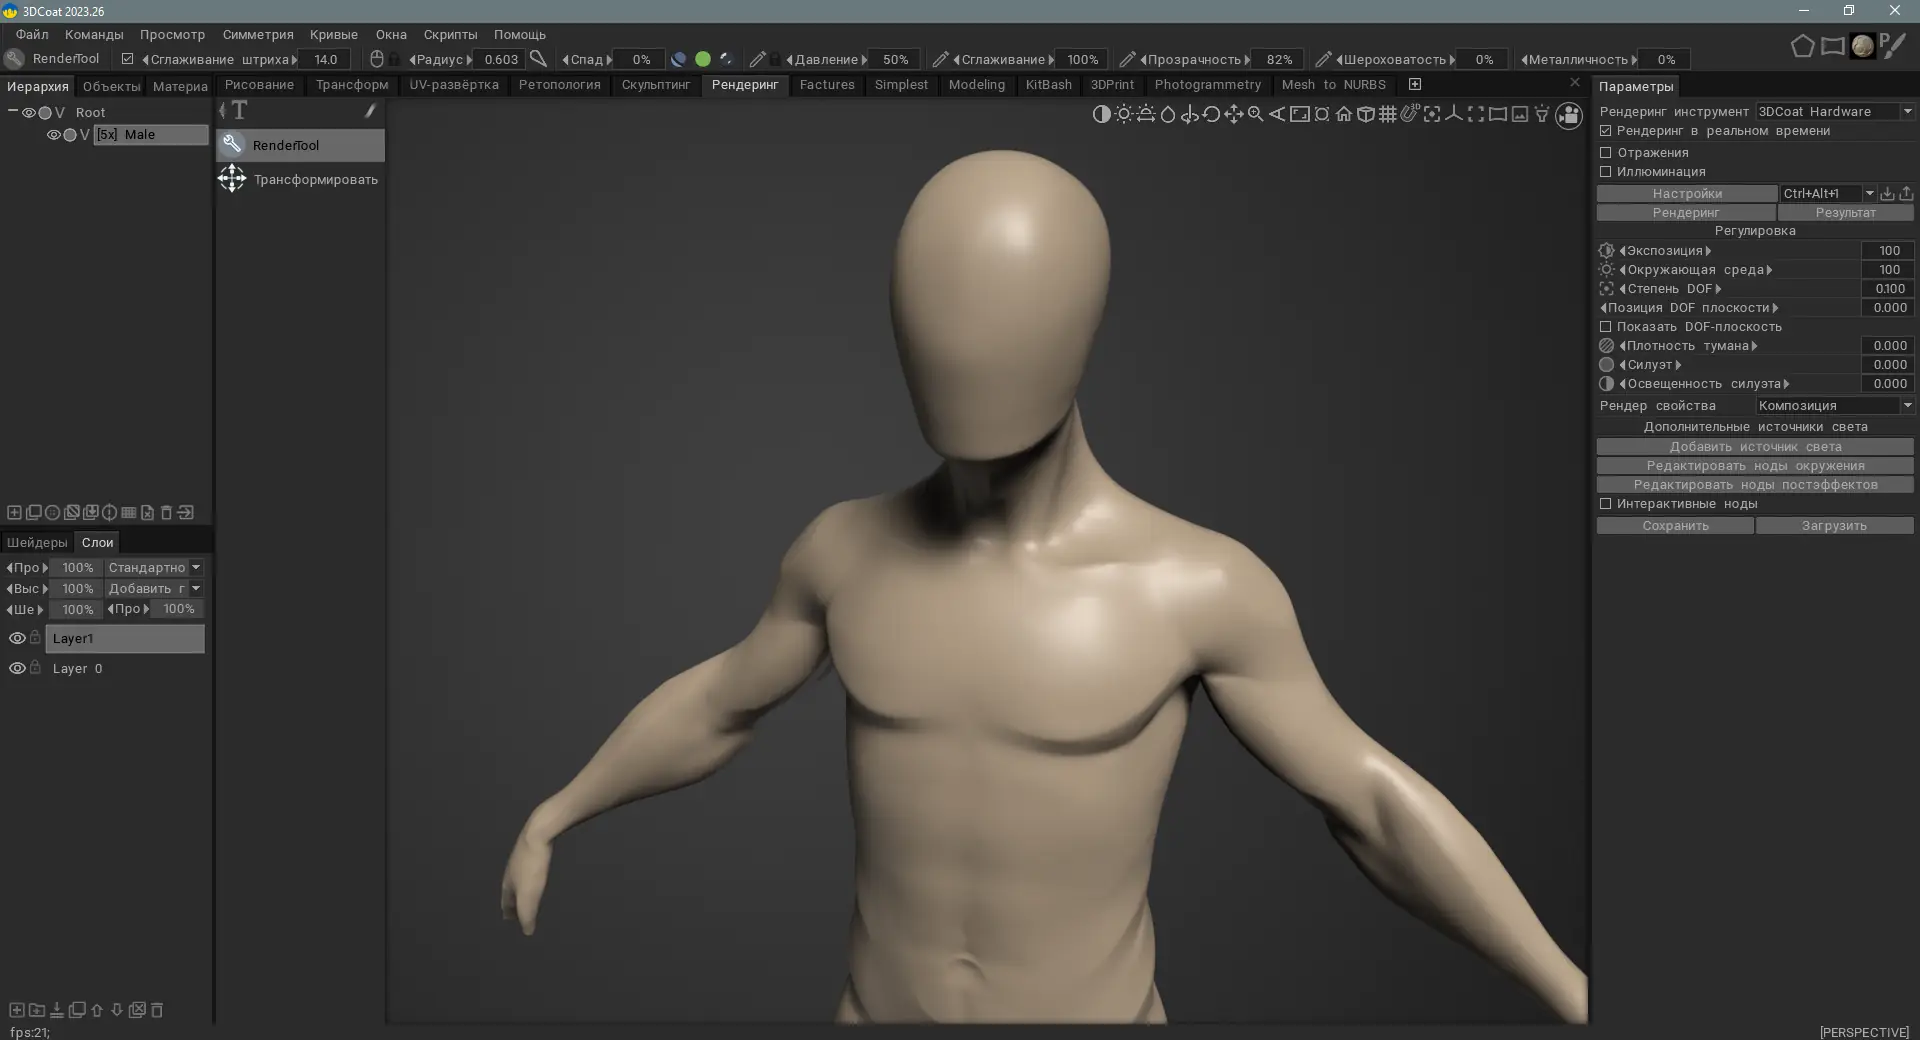Screen dimensions: 1920x1040
Task: Decrease Радиус using its left arrow
Action: [412, 60]
